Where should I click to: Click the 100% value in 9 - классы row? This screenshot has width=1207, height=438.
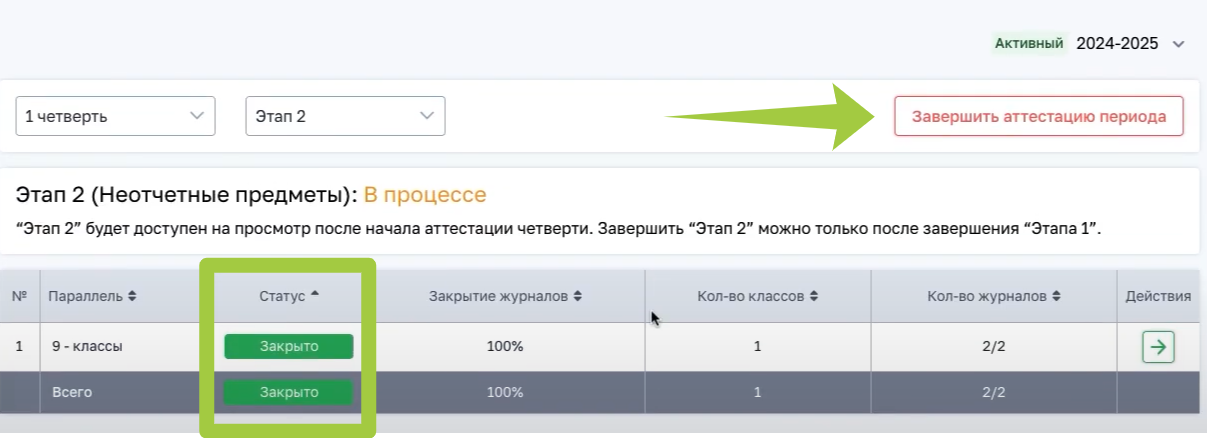505,347
